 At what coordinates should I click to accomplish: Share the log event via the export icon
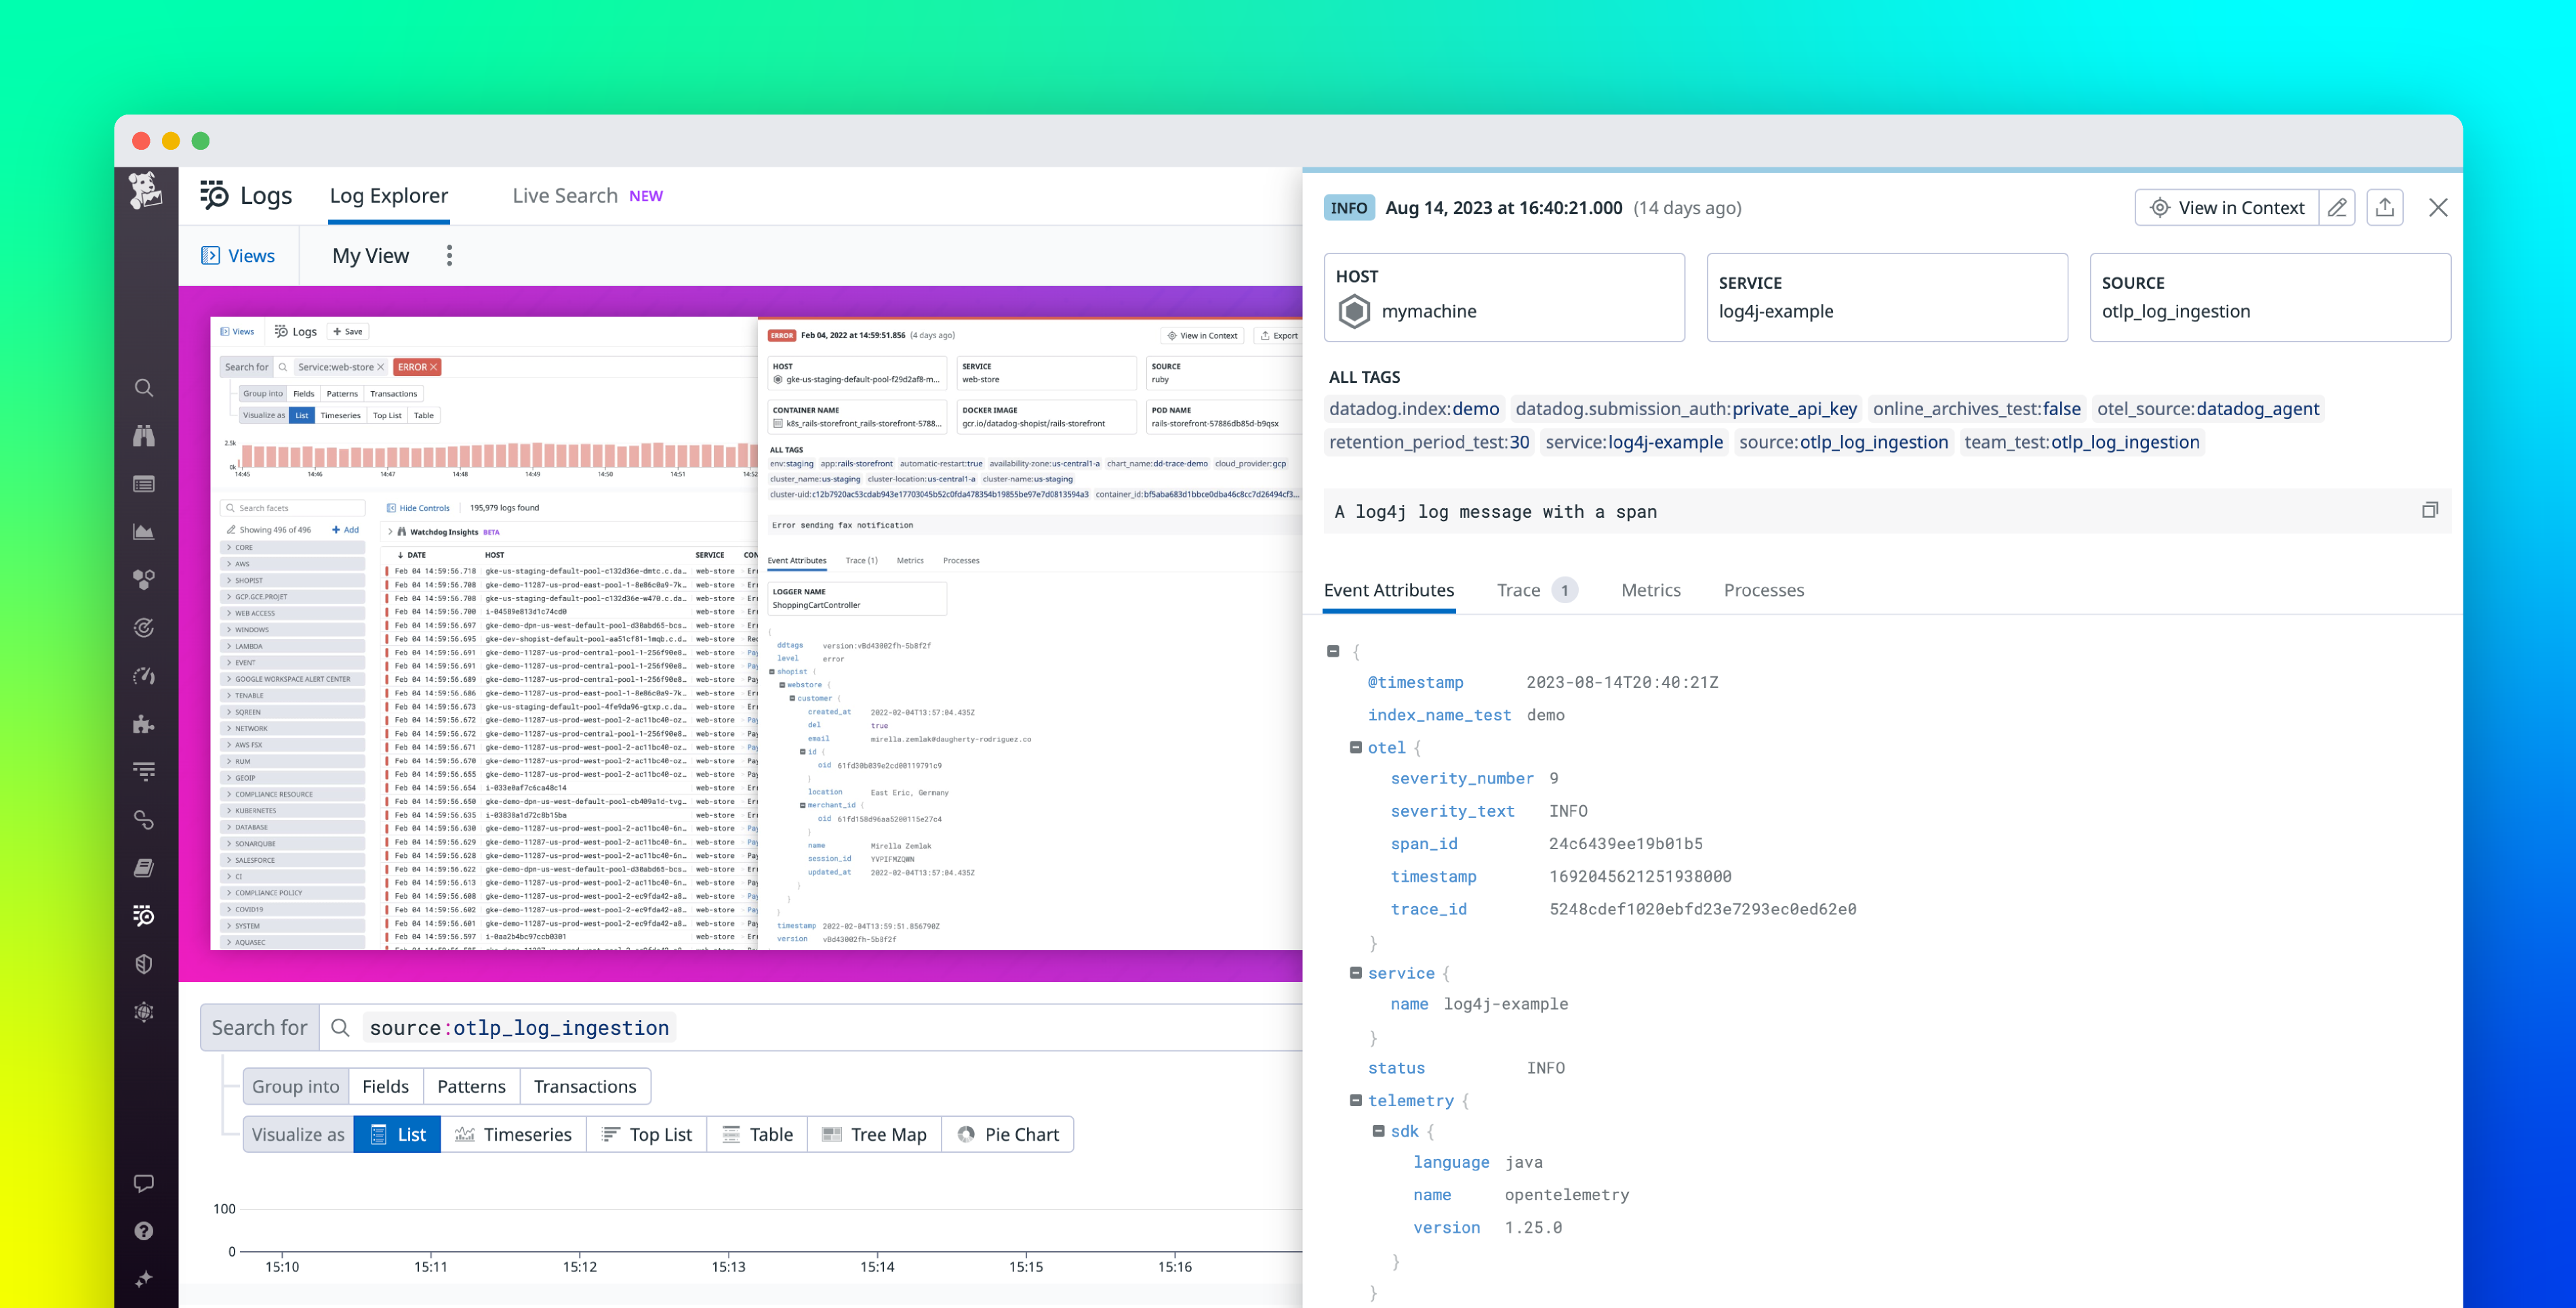[2385, 207]
